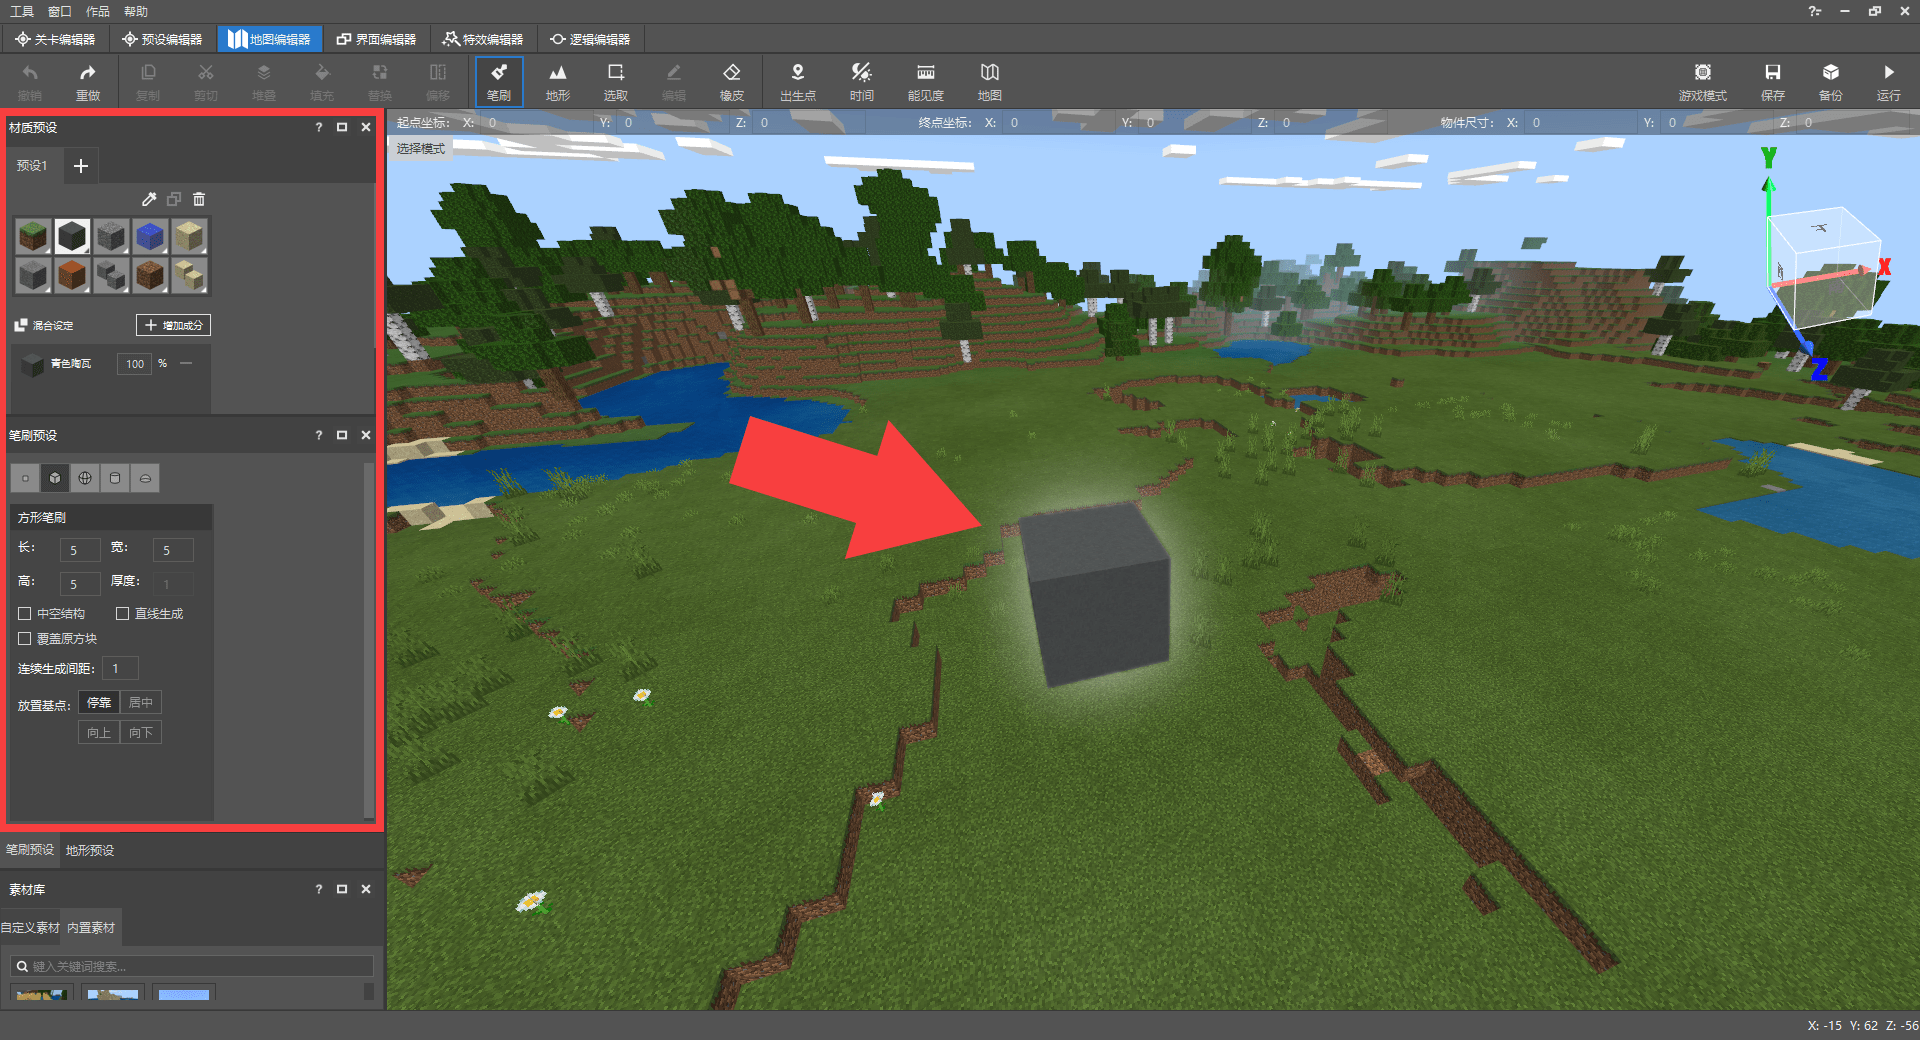Open the 窗口 menu
This screenshot has width=1920, height=1040.
(59, 11)
